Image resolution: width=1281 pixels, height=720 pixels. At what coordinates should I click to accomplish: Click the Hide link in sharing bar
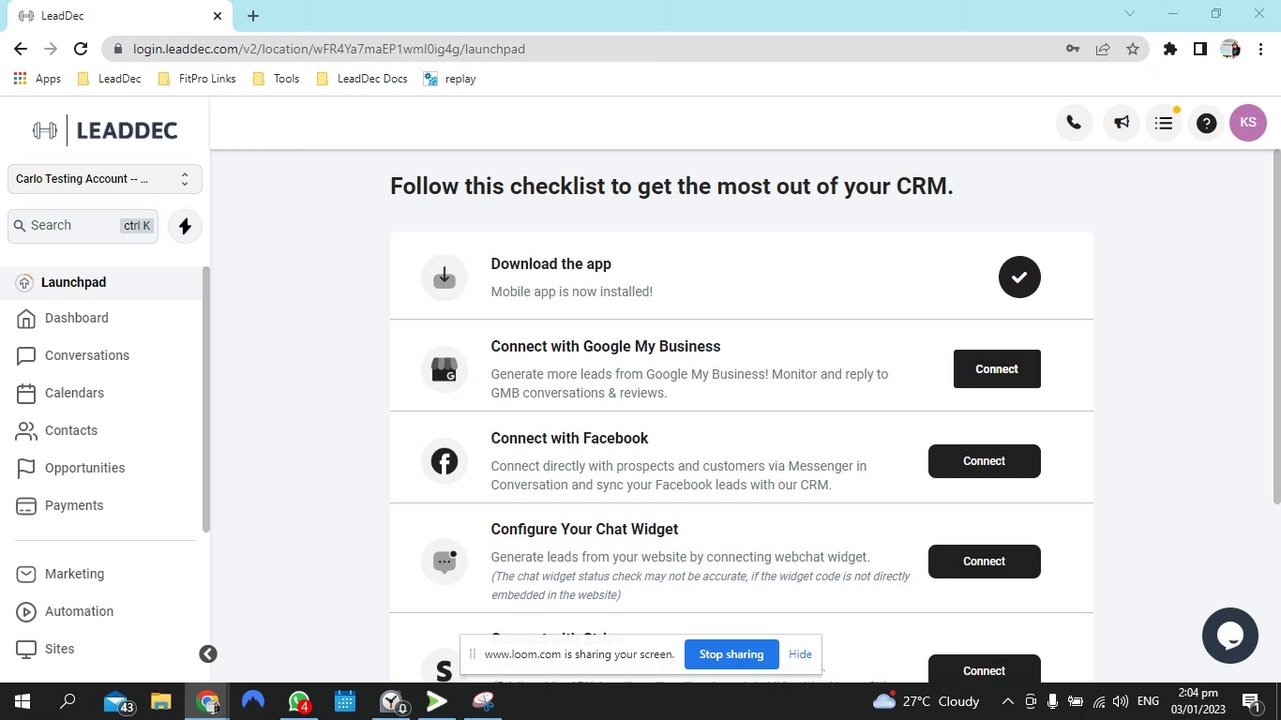point(800,654)
